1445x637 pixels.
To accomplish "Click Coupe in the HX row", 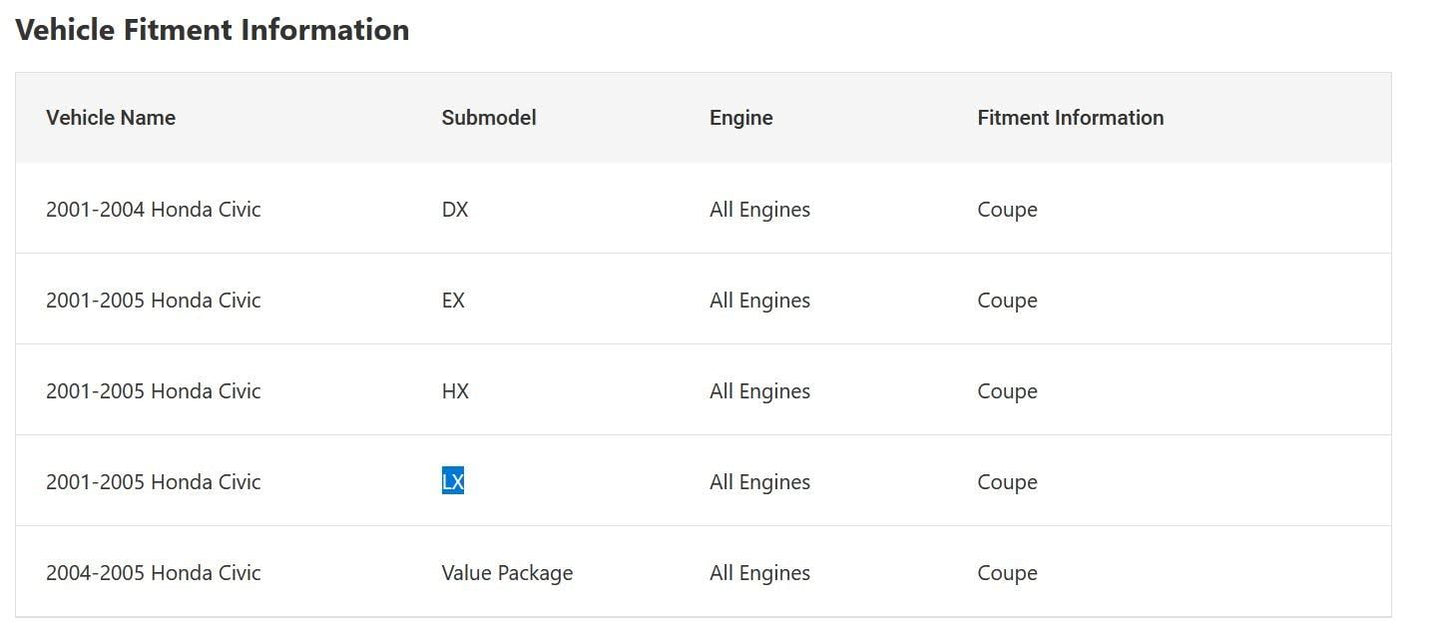I will point(1007,391).
